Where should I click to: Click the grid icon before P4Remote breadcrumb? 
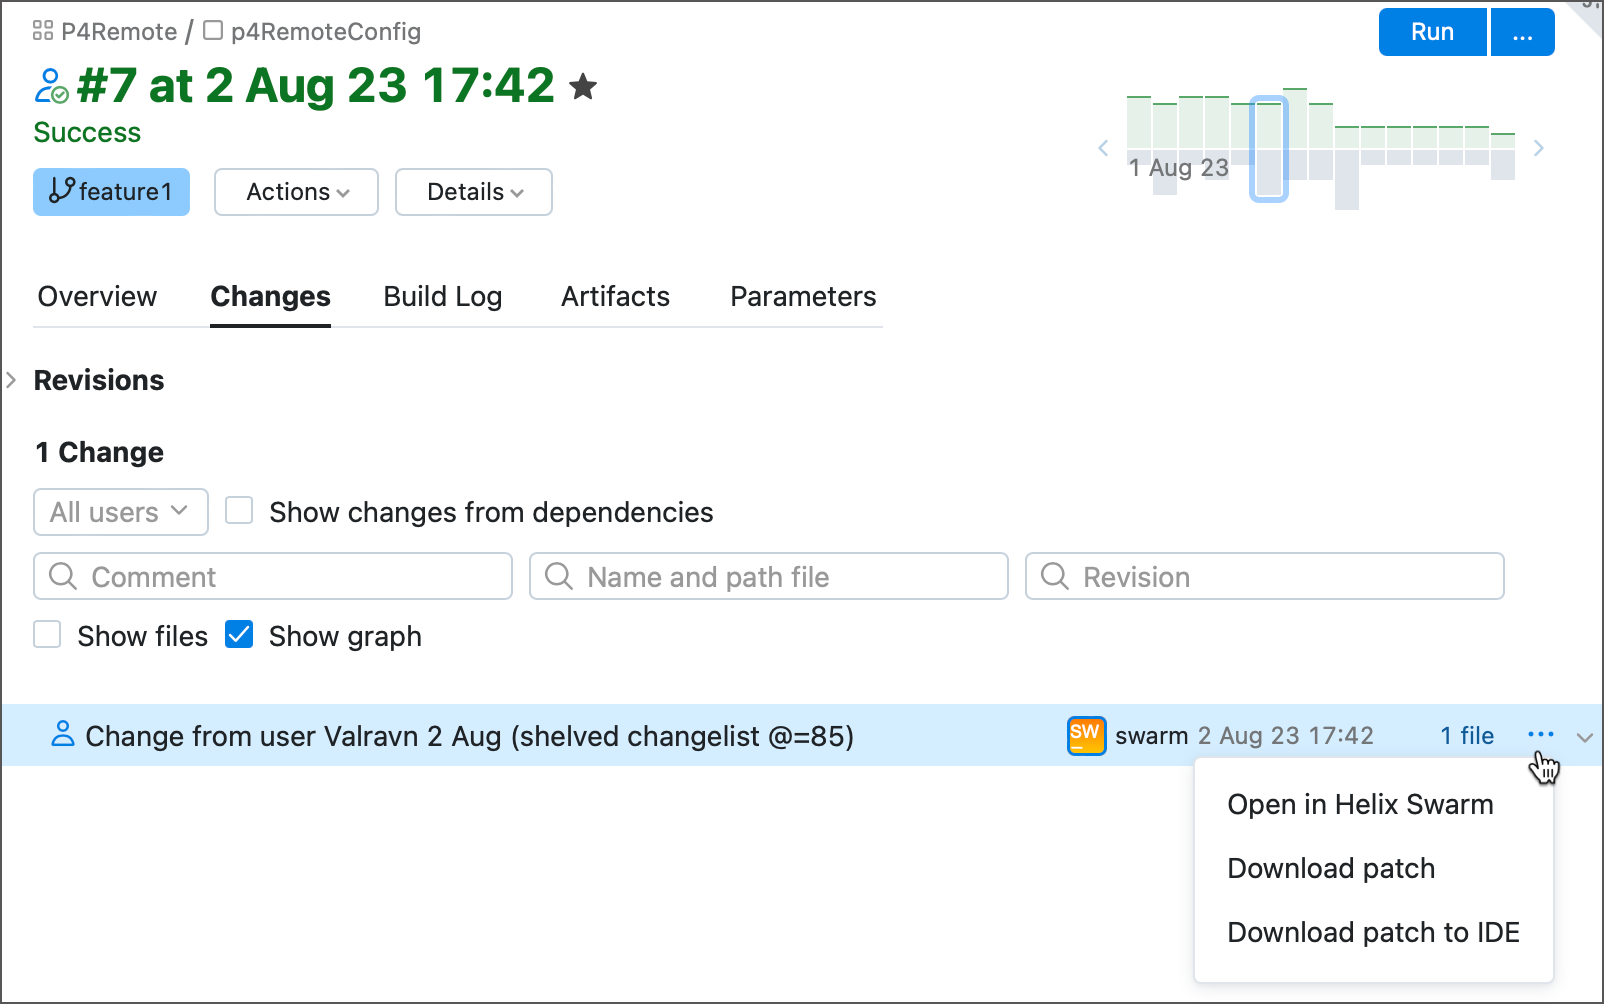(x=42, y=31)
